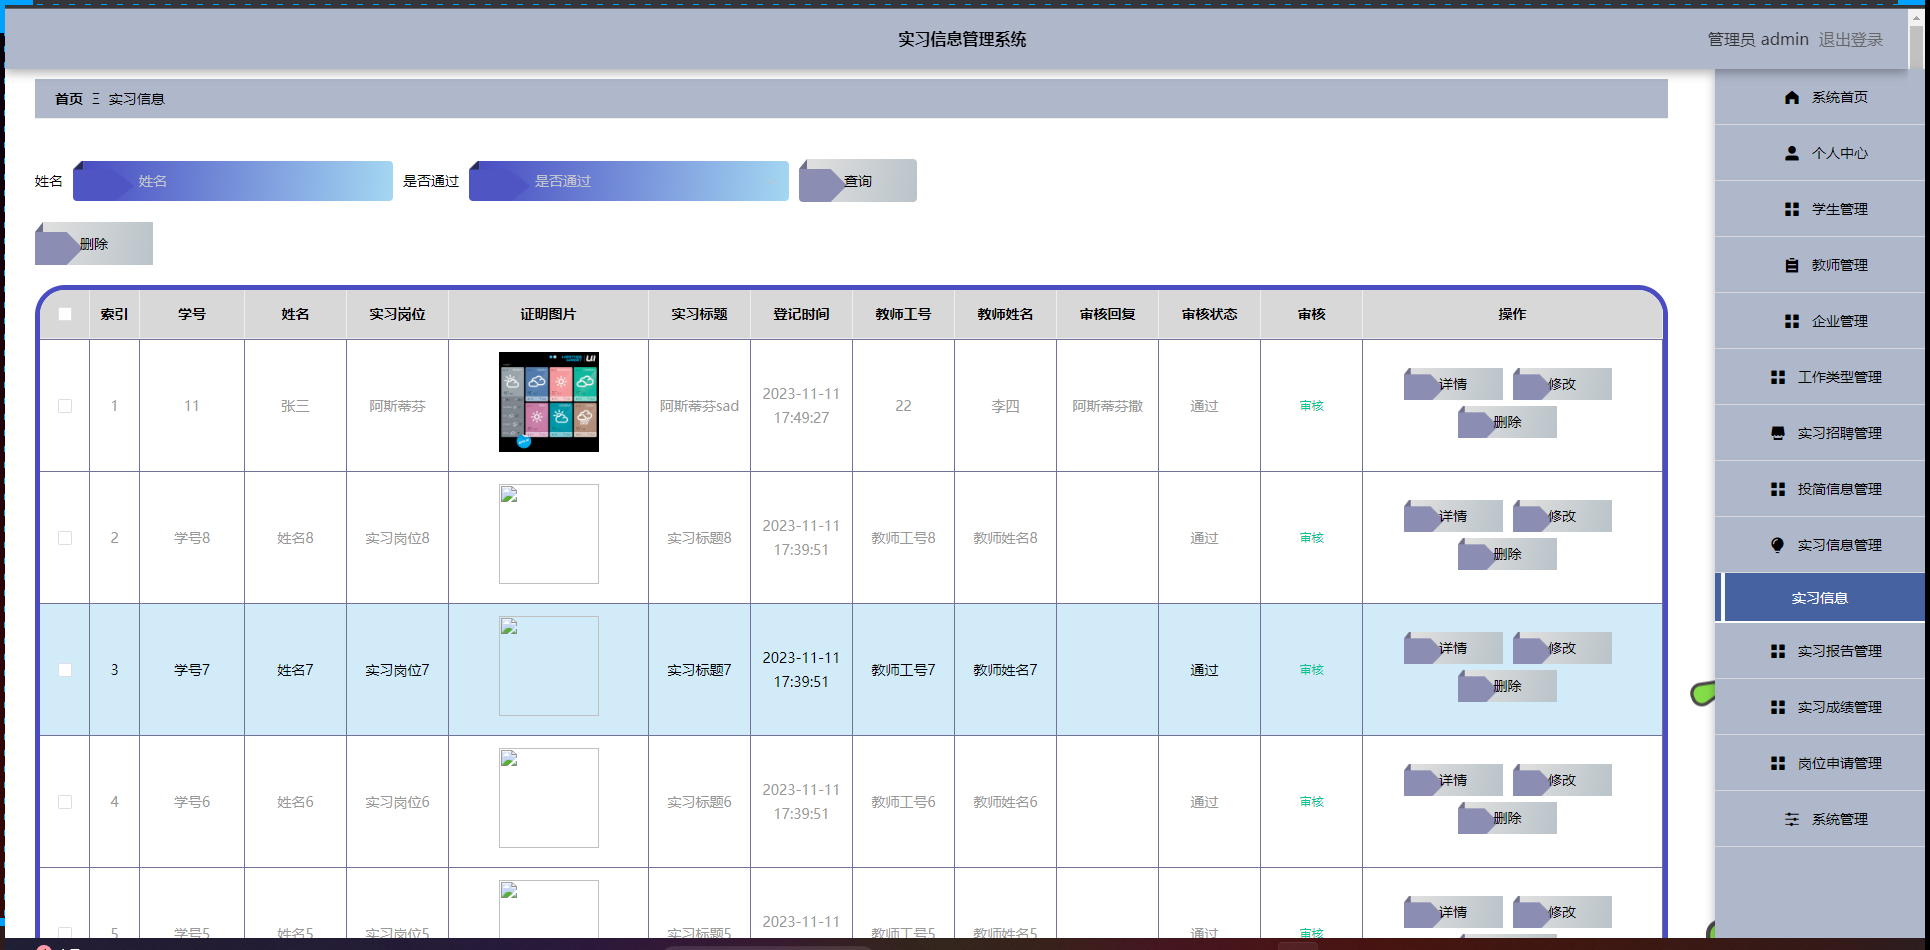Click the clipboard icon beside 教师管理
This screenshot has height=950, width=1930.
pos(1791,265)
